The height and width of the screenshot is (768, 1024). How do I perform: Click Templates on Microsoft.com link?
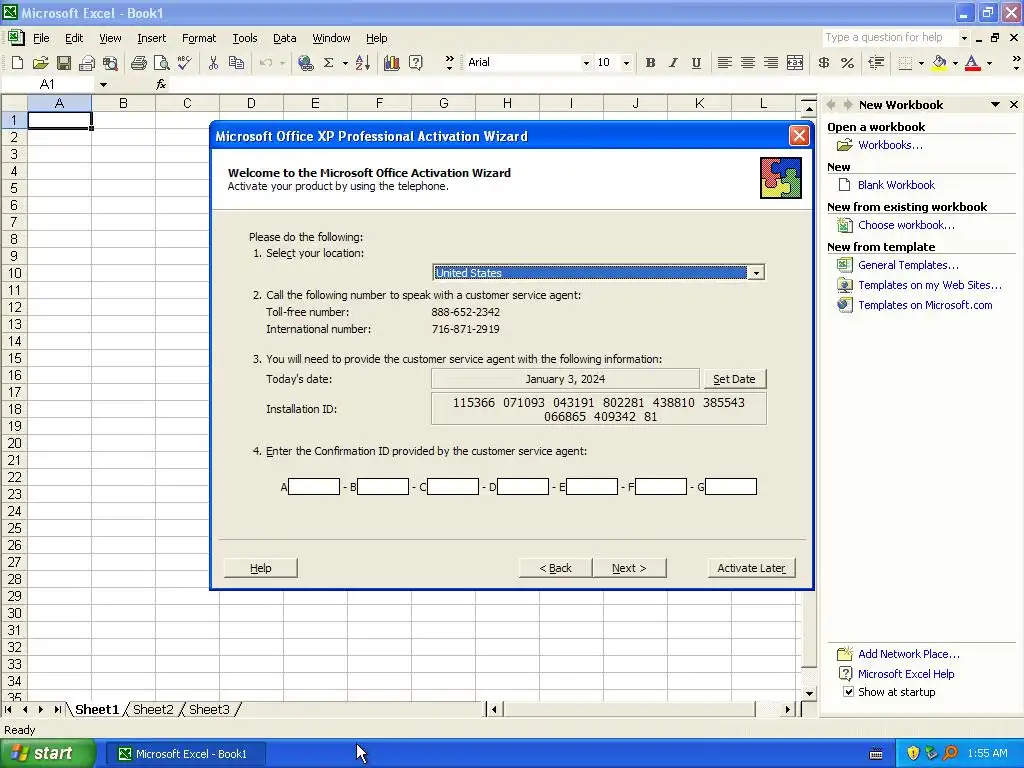[x=925, y=305]
